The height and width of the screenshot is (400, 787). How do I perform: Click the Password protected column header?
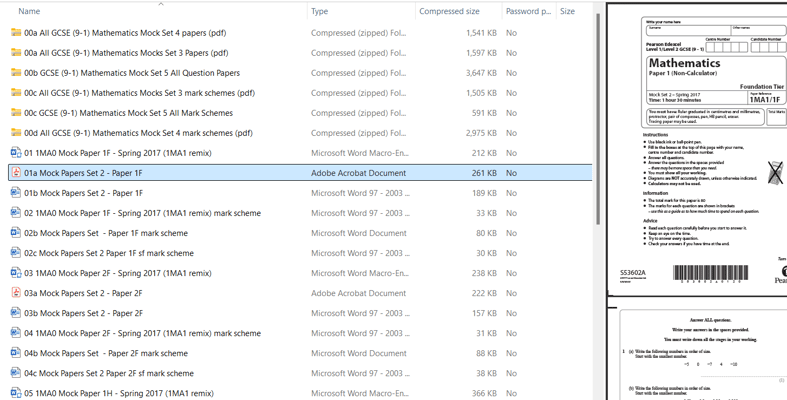coord(528,12)
